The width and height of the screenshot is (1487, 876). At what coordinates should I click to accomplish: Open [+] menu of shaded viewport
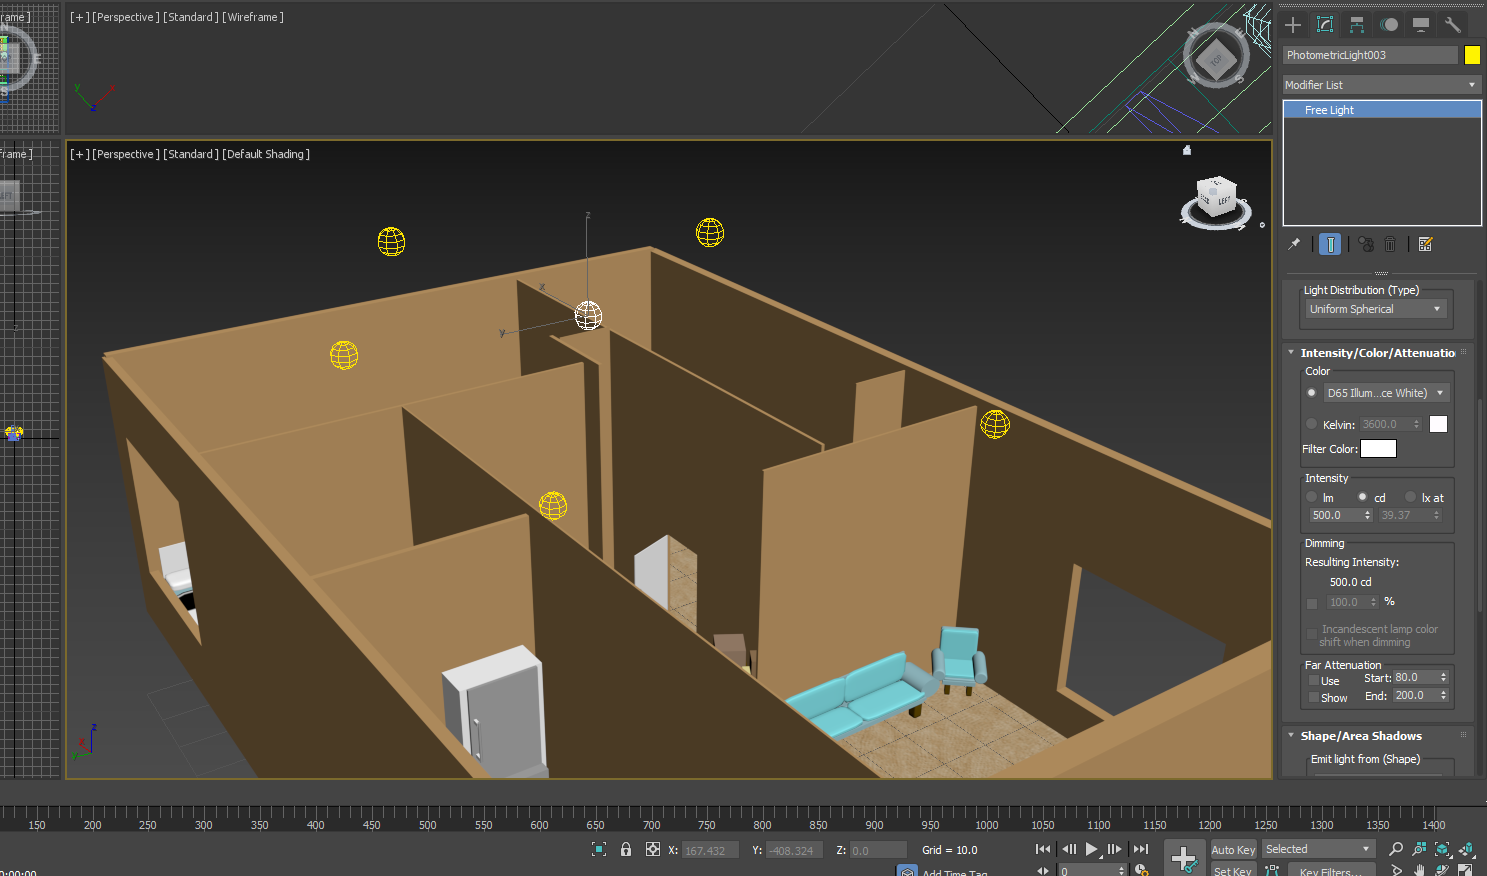pyautogui.click(x=79, y=154)
